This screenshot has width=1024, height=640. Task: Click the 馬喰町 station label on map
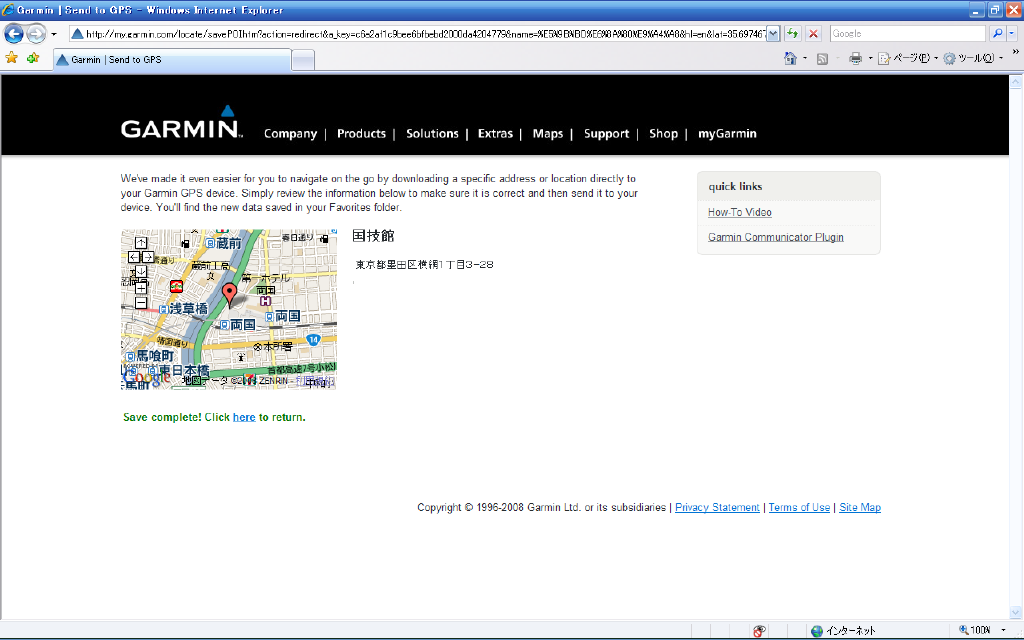151,356
